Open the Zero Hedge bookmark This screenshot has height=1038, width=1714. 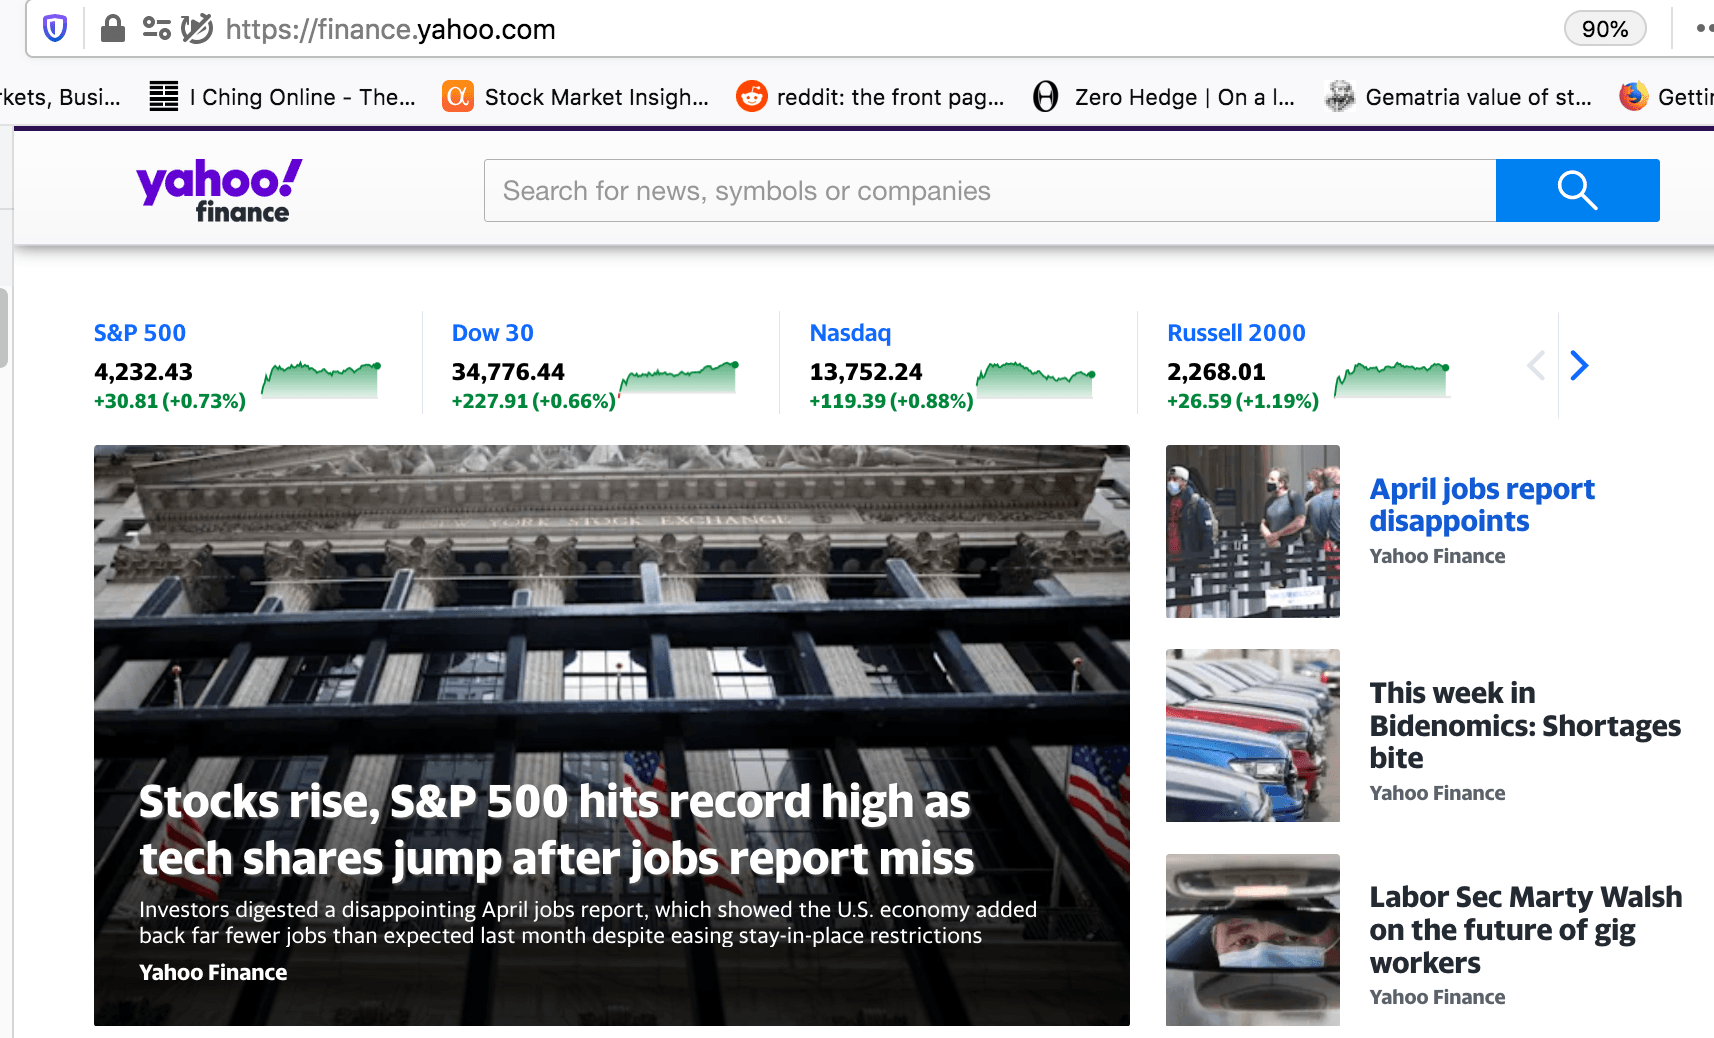point(1164,97)
